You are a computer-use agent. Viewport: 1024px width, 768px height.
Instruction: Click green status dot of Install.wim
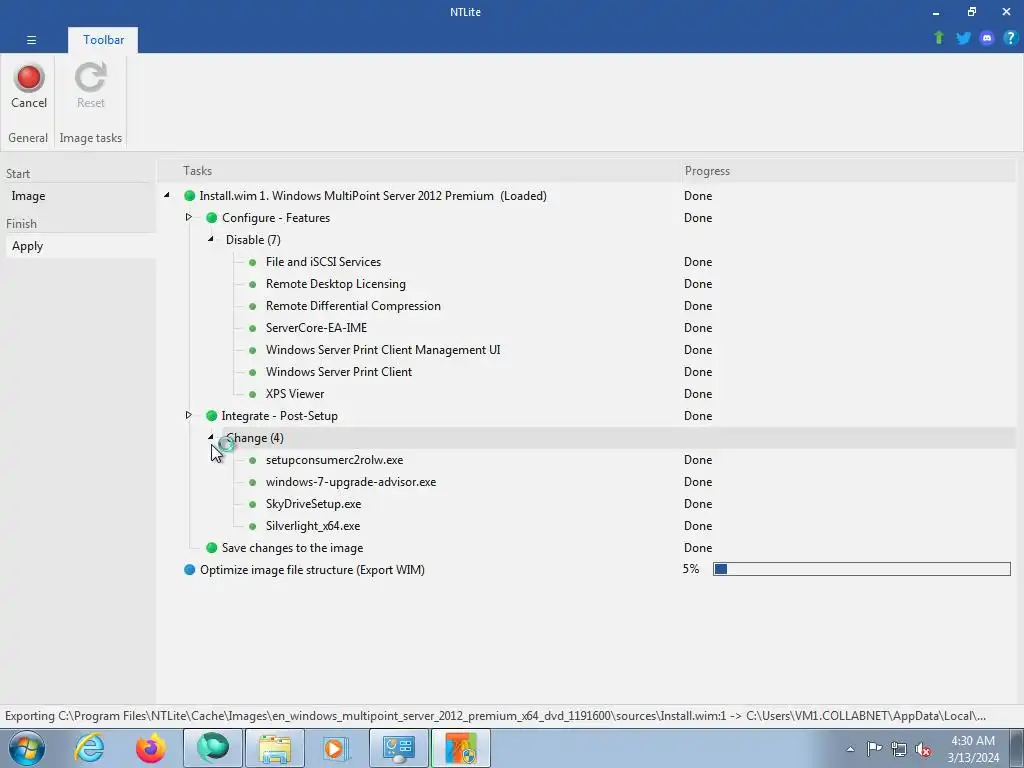point(189,196)
